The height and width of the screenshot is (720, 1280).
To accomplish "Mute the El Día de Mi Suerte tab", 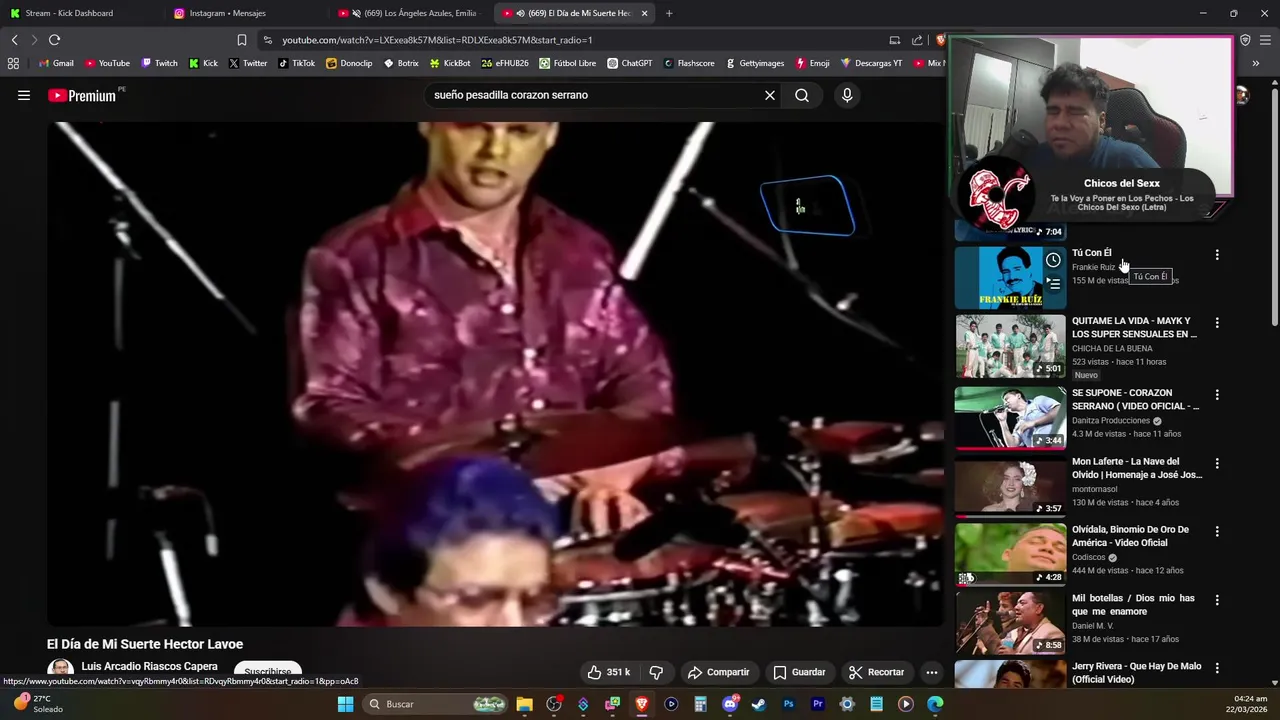I will (x=520, y=13).
